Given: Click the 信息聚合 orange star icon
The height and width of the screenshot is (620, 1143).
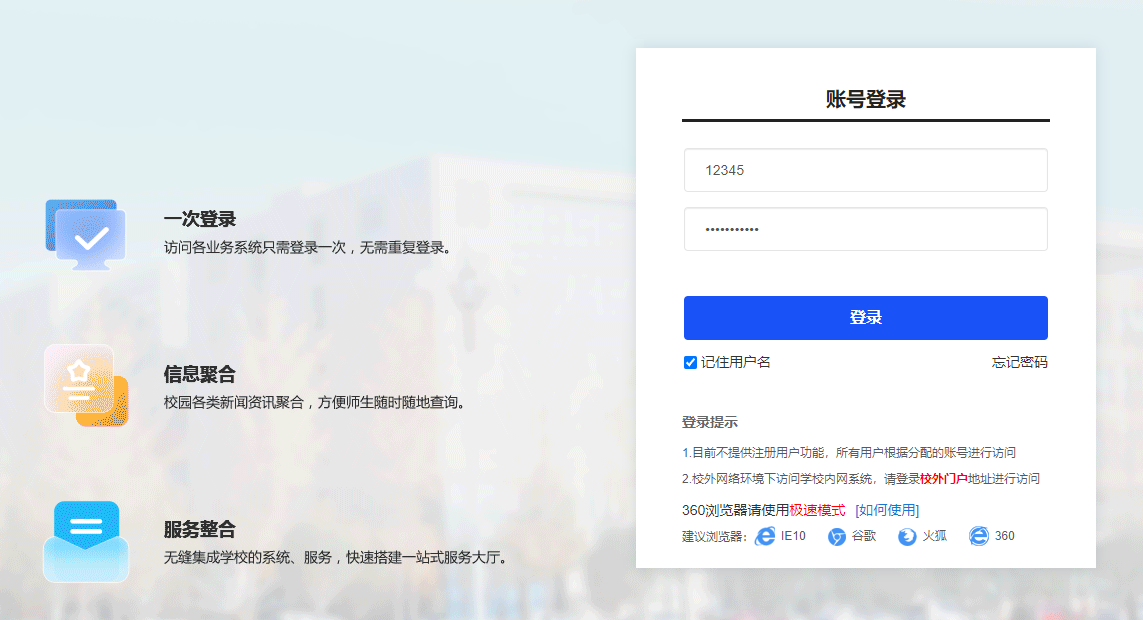Looking at the screenshot, I should pos(84,386).
